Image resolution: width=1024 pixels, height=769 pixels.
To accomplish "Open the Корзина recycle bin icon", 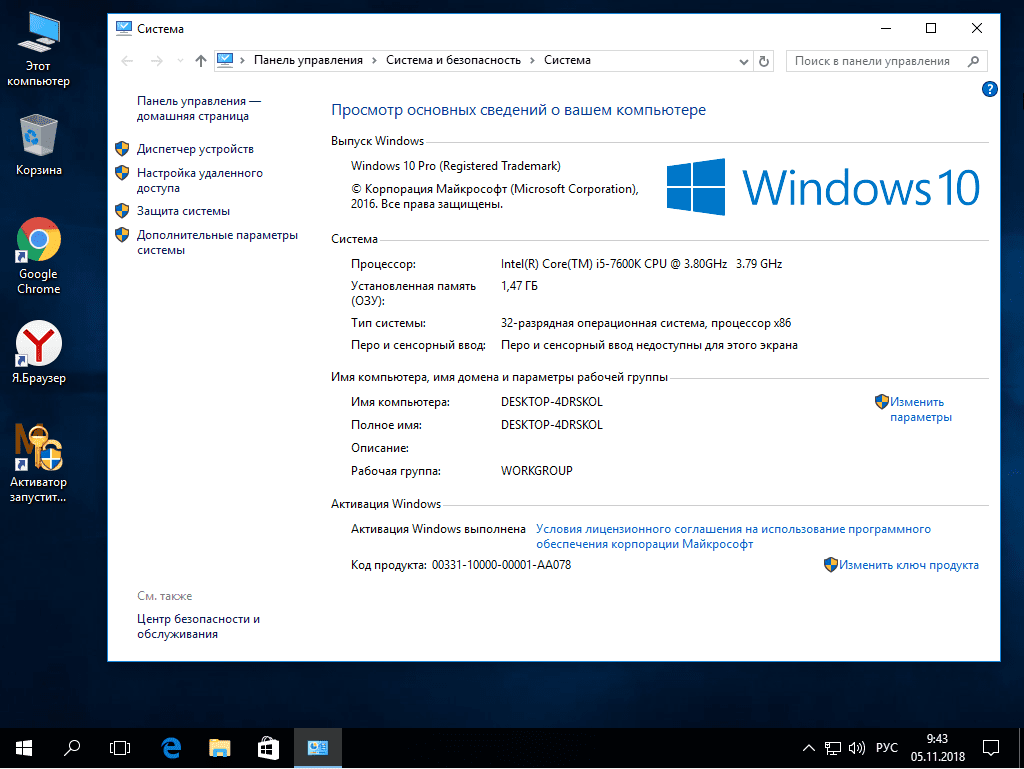I will tap(38, 145).
